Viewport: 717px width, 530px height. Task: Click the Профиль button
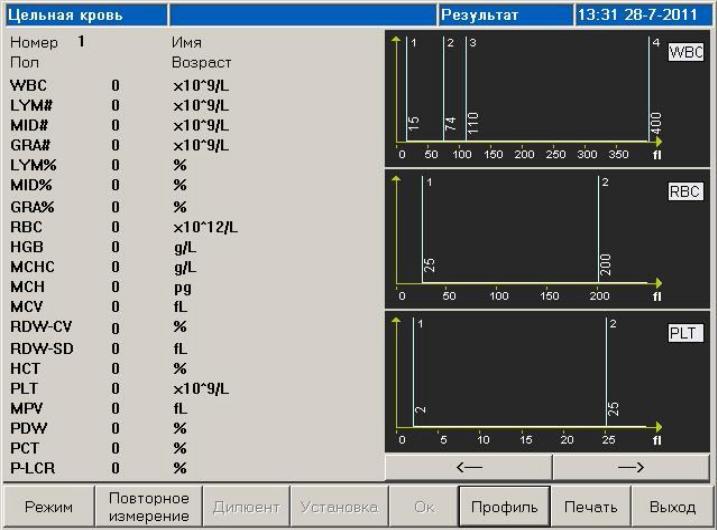pos(504,507)
